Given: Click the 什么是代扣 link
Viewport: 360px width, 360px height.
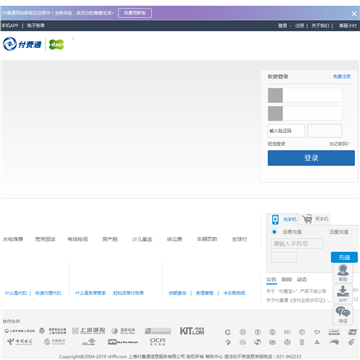Looking at the screenshot, I should click(16, 293).
